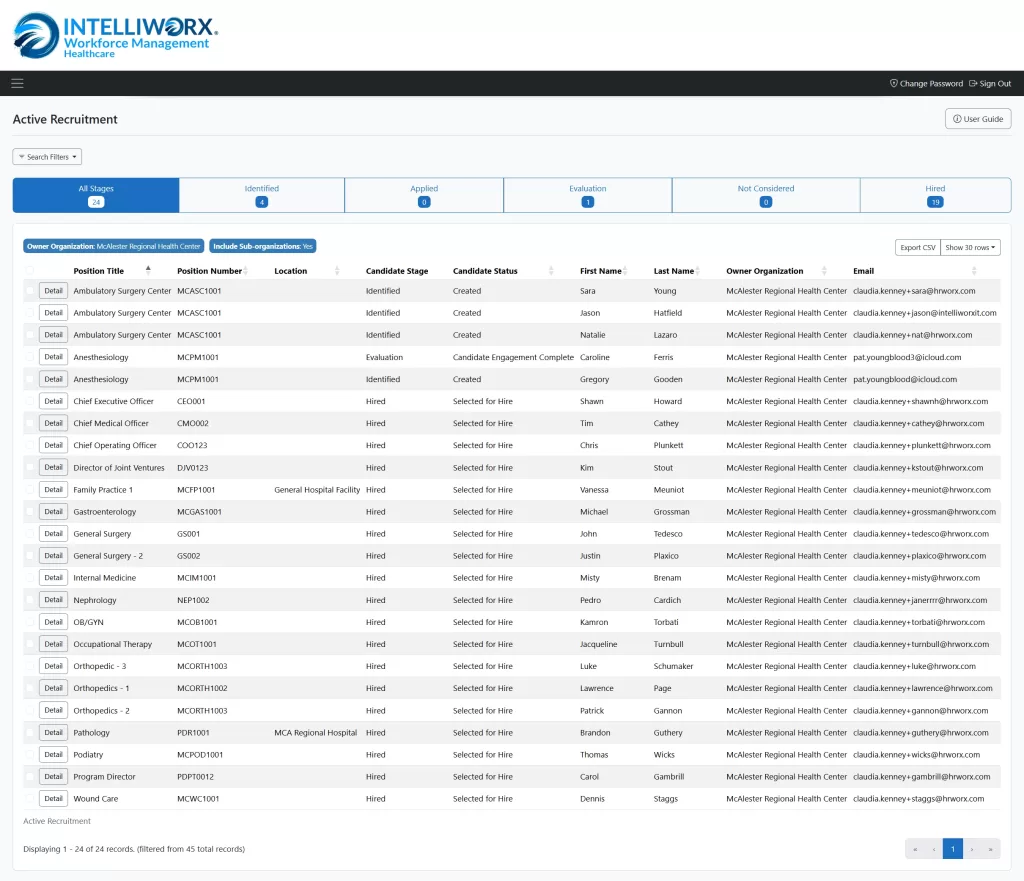The width and height of the screenshot is (1024, 881).
Task: Expand the Search Filters dropdown
Action: [x=47, y=156]
